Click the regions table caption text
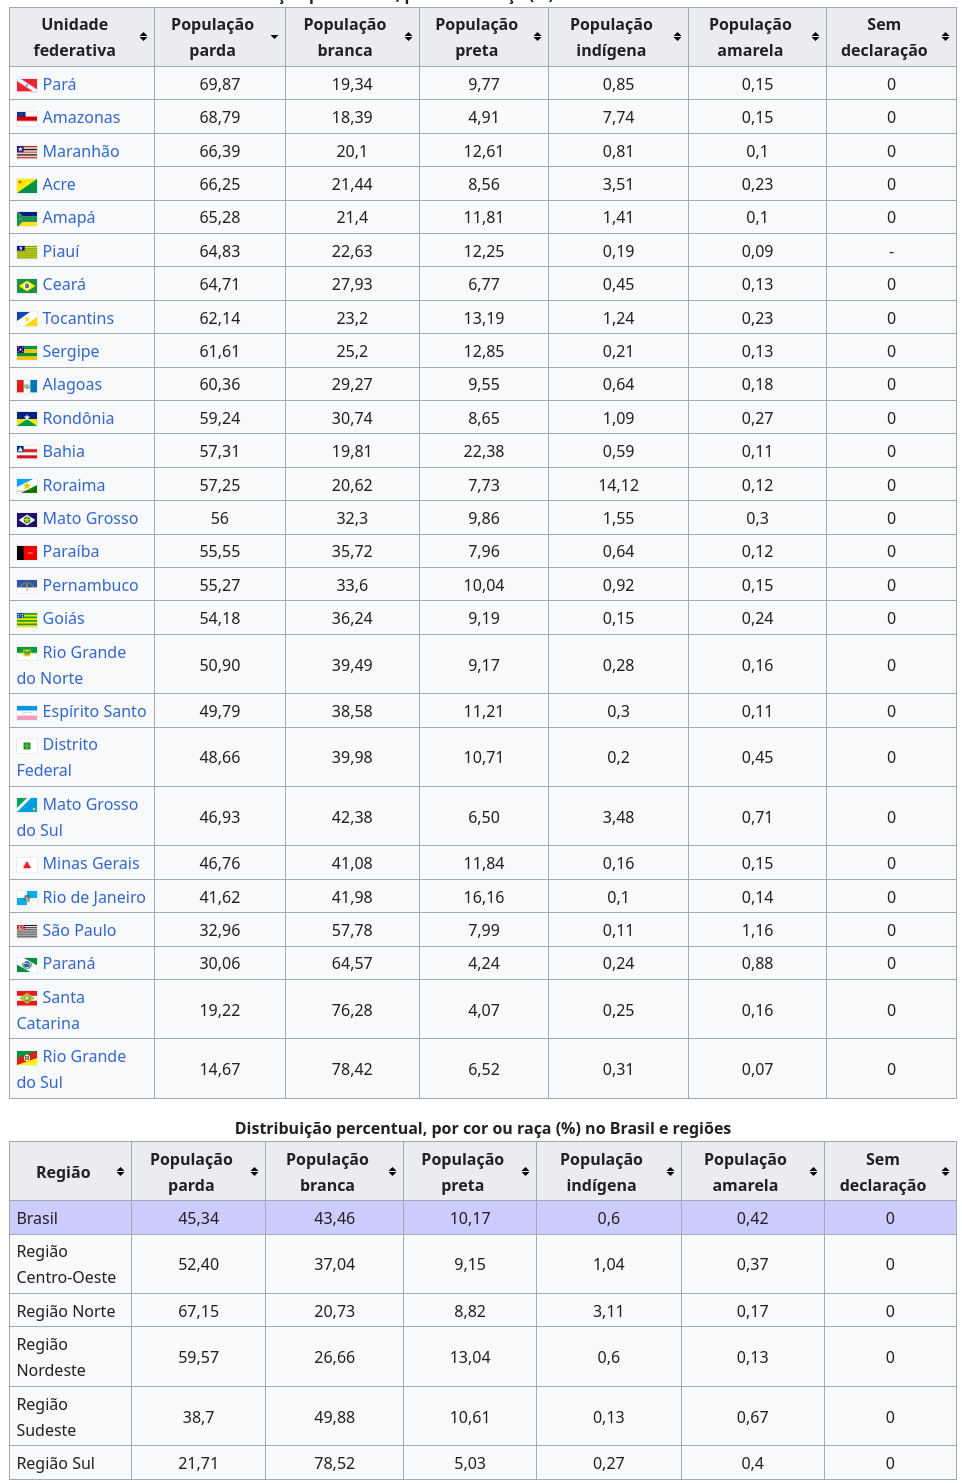Image resolution: width=962 pixels, height=1483 pixels. [x=483, y=1129]
